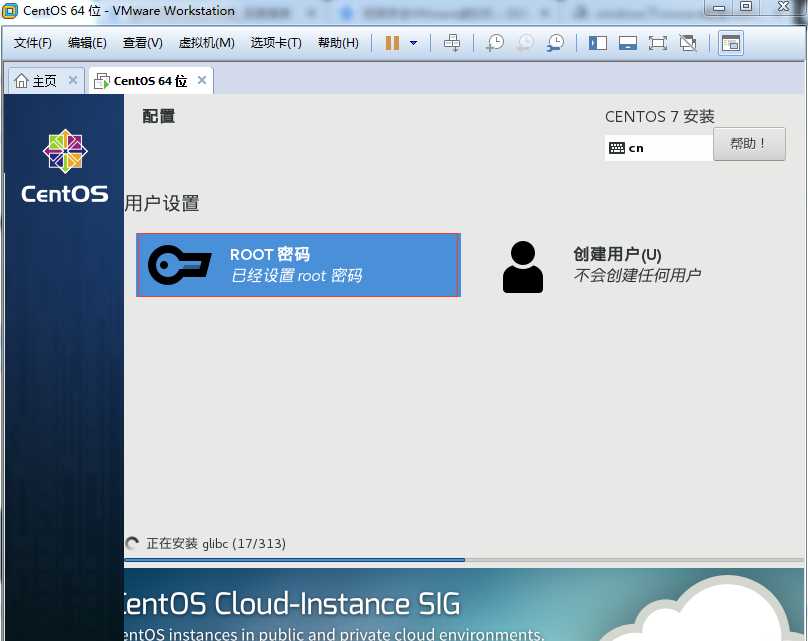Open the ROOT 密码 settings tile

point(298,265)
